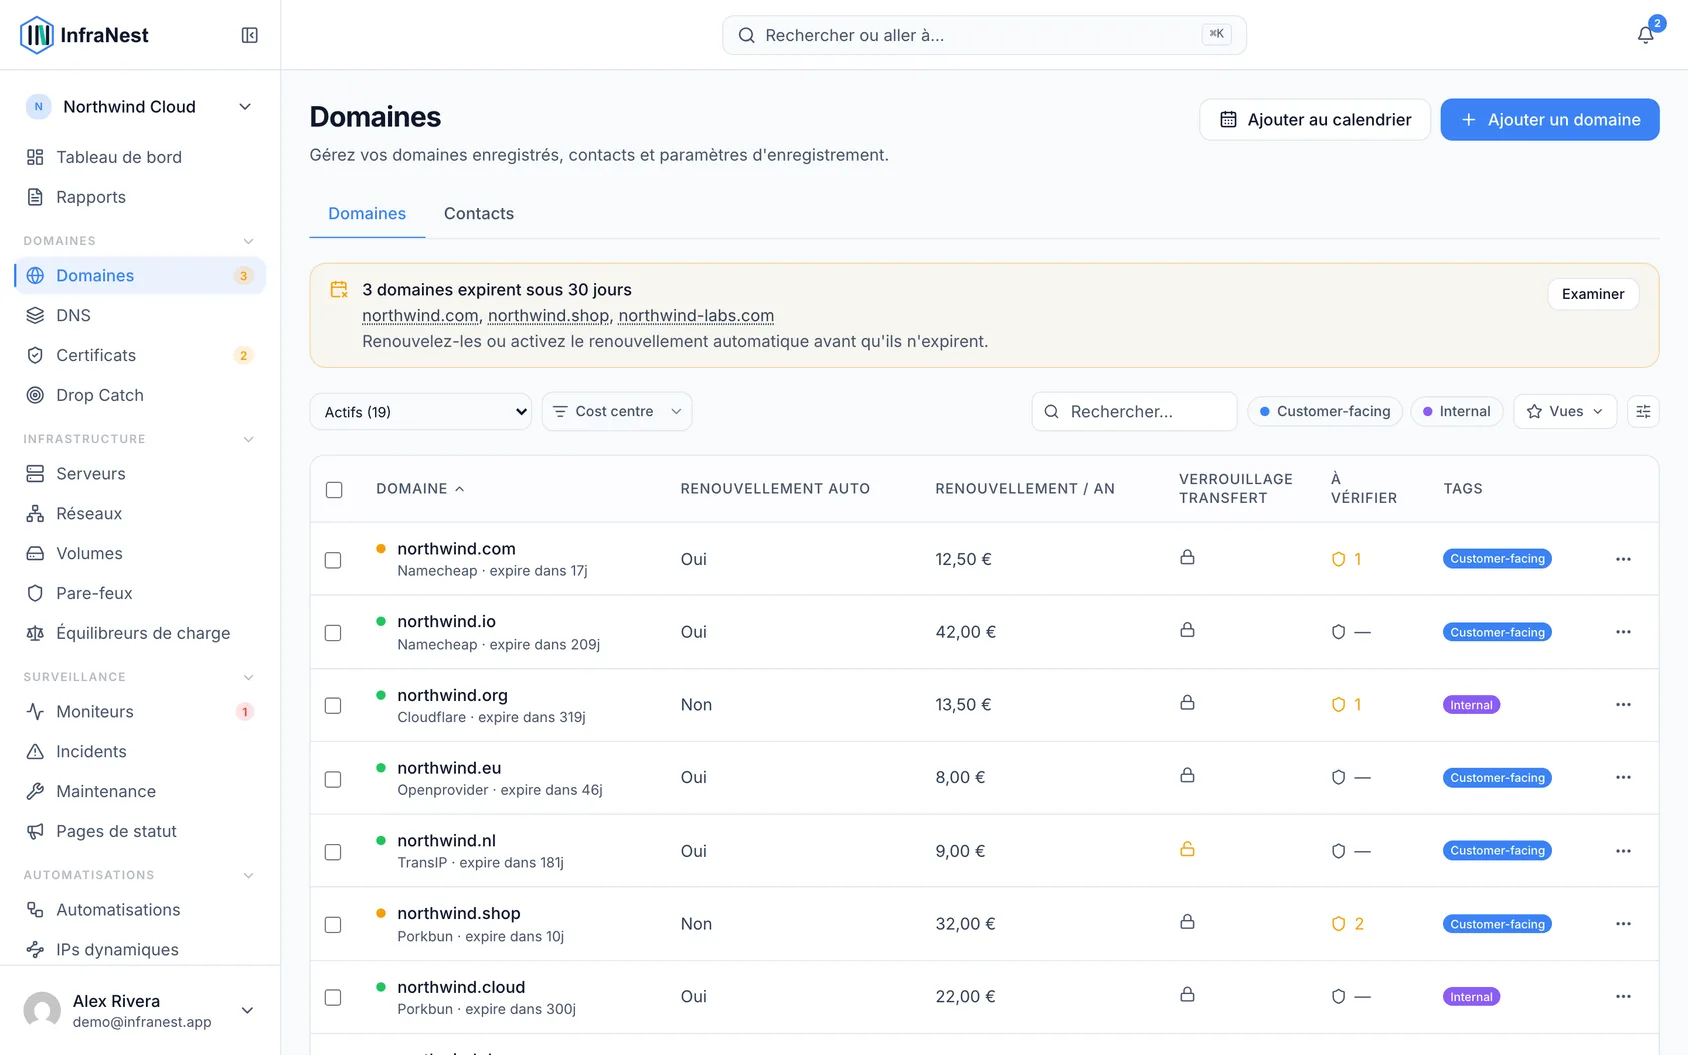
Task: Open the Northwind Cloud workspace switcher
Action: 140,107
